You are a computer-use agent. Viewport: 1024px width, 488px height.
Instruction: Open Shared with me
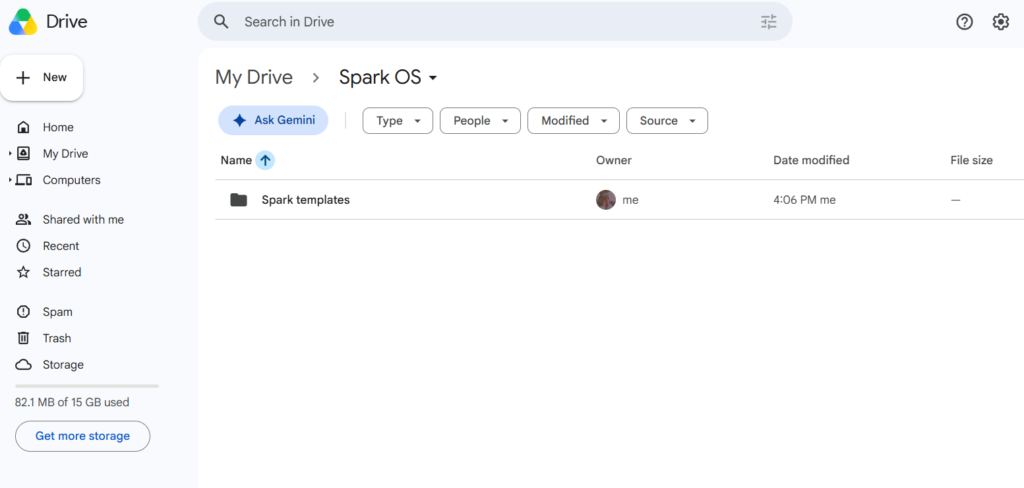[x=84, y=220]
